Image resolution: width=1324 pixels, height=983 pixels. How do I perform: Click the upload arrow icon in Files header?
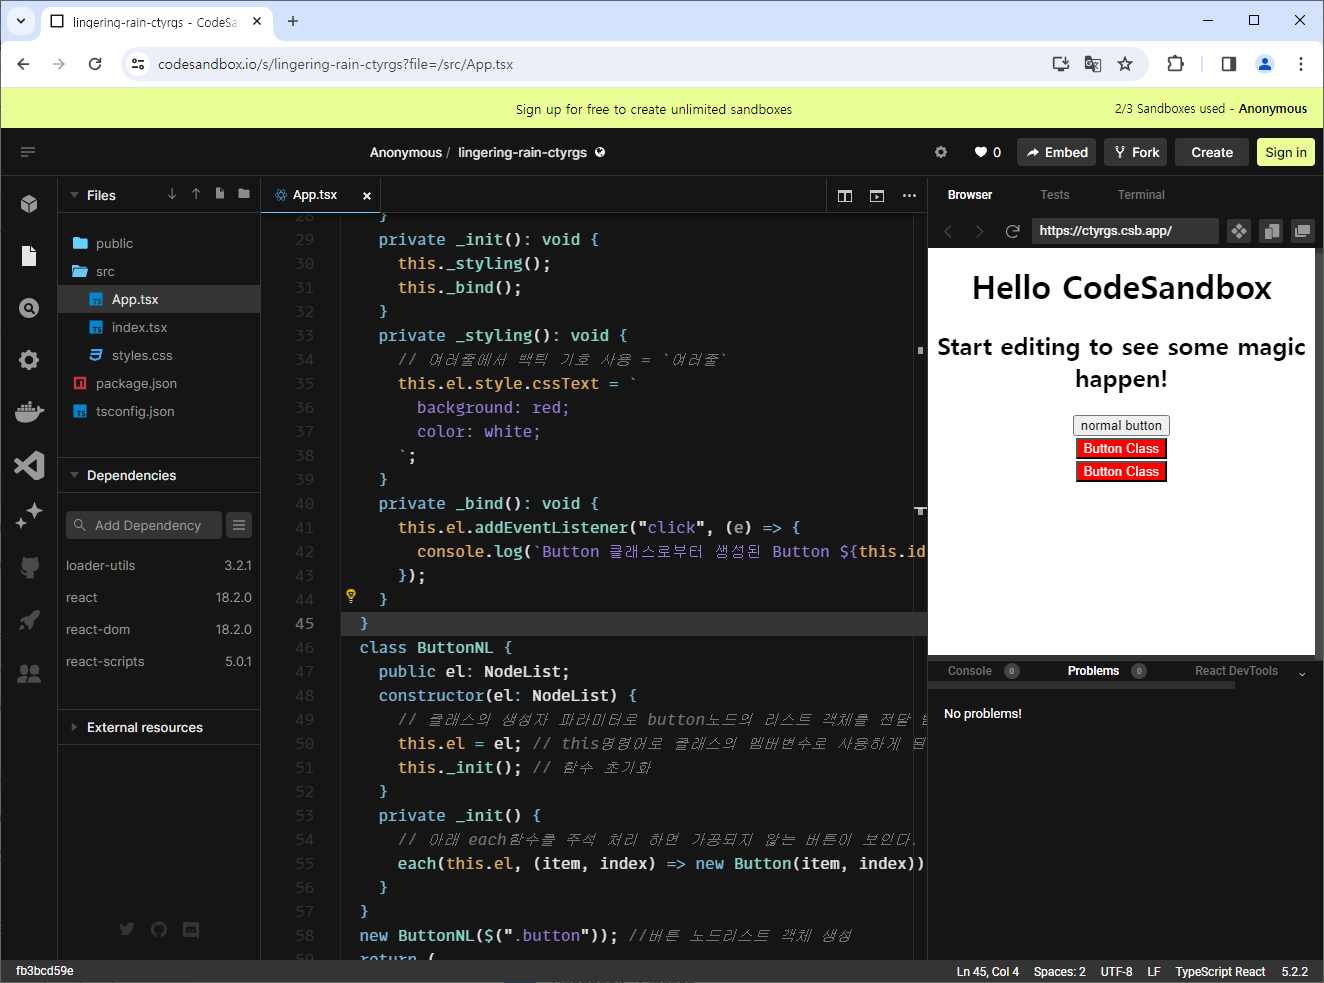(x=196, y=194)
